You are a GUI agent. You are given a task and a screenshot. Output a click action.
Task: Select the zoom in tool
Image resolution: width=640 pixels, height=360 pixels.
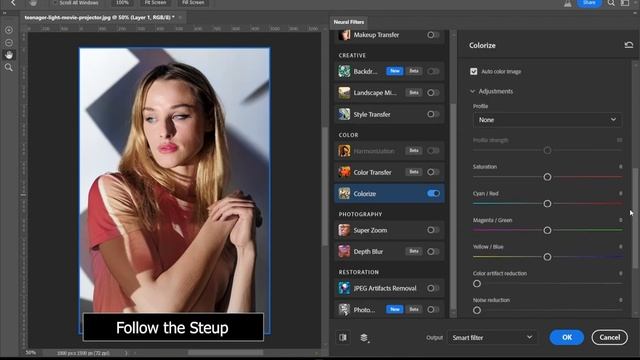point(9,30)
